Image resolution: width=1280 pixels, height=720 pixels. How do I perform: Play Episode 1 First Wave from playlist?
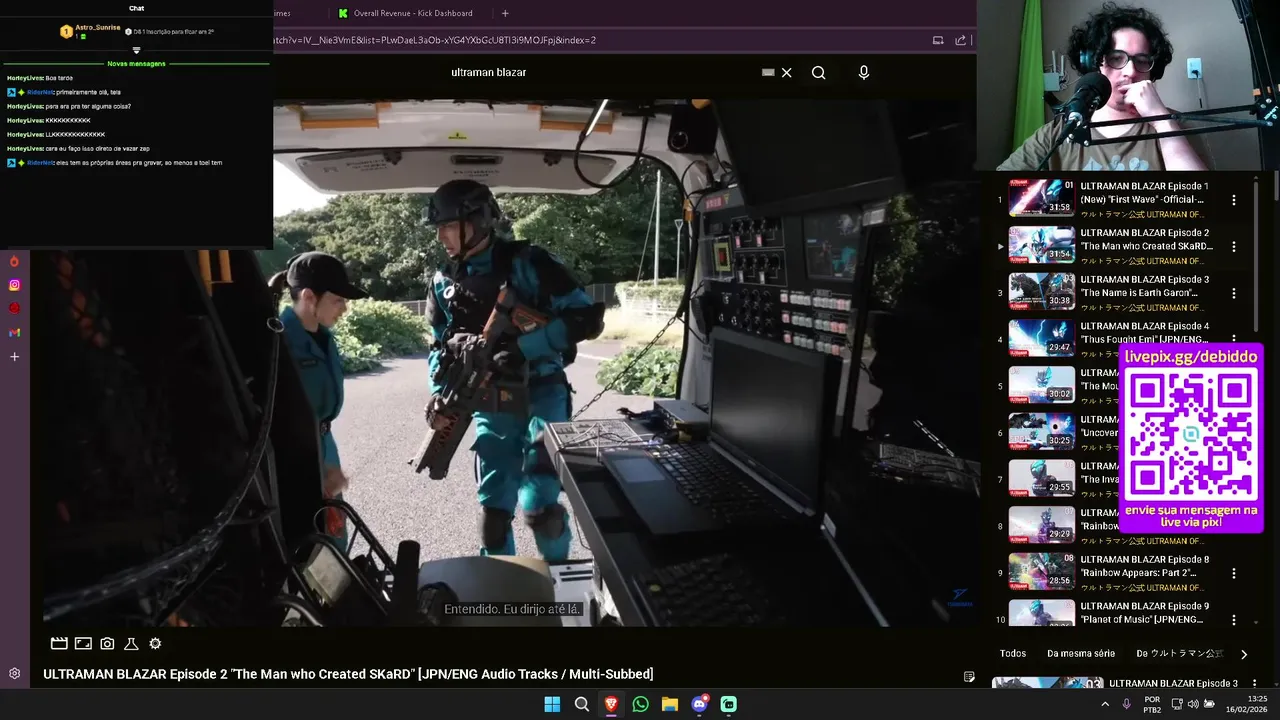pyautogui.click(x=1144, y=193)
